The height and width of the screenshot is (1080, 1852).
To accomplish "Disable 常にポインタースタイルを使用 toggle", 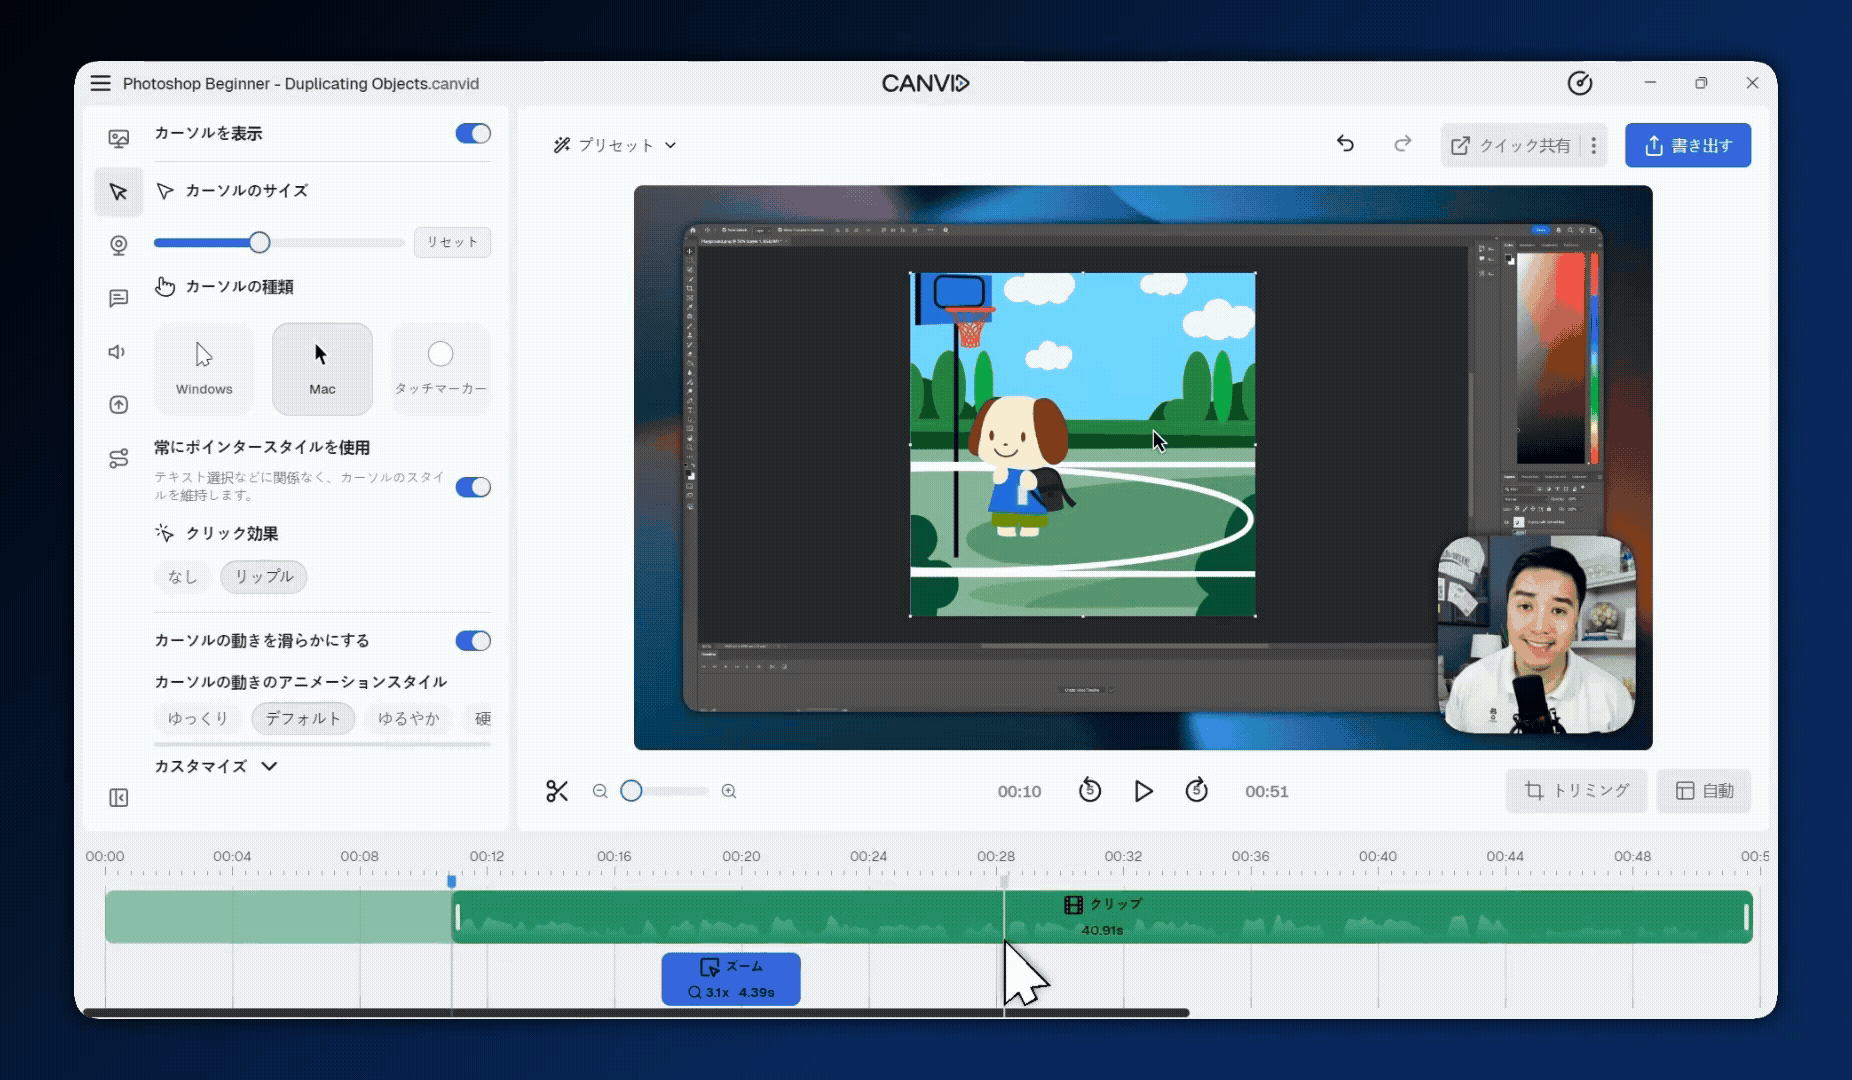I will point(472,487).
